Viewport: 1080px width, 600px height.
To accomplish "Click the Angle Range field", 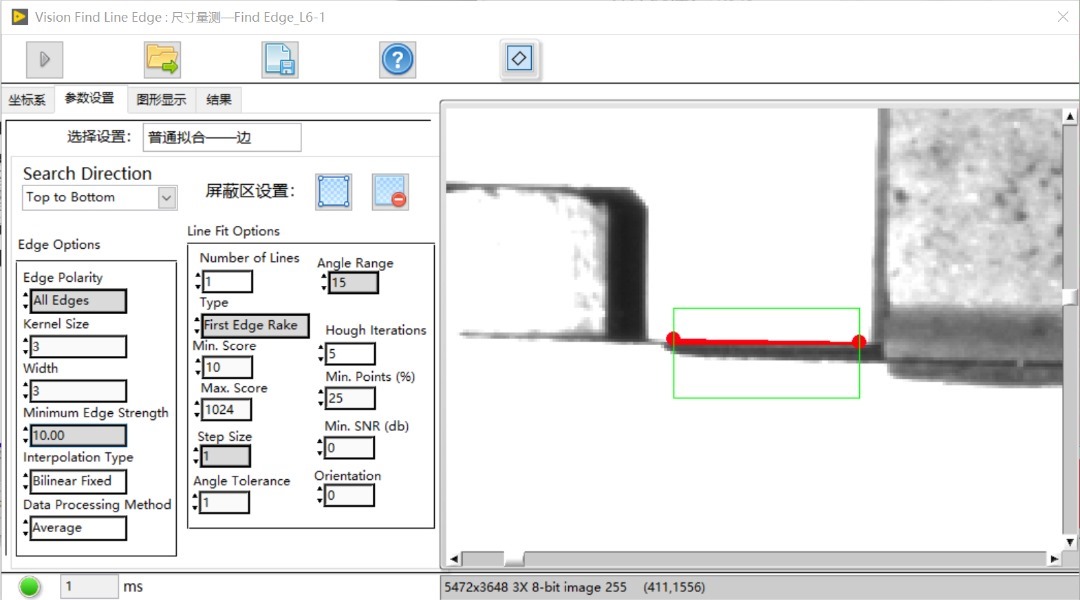I will (x=353, y=282).
